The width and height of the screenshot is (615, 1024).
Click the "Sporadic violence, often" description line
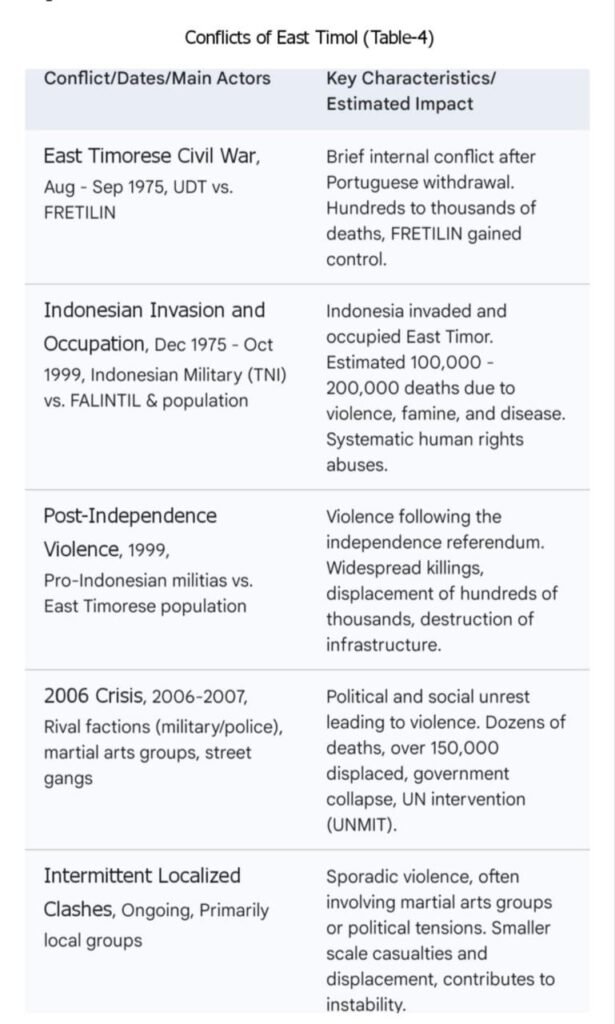[x=422, y=877]
